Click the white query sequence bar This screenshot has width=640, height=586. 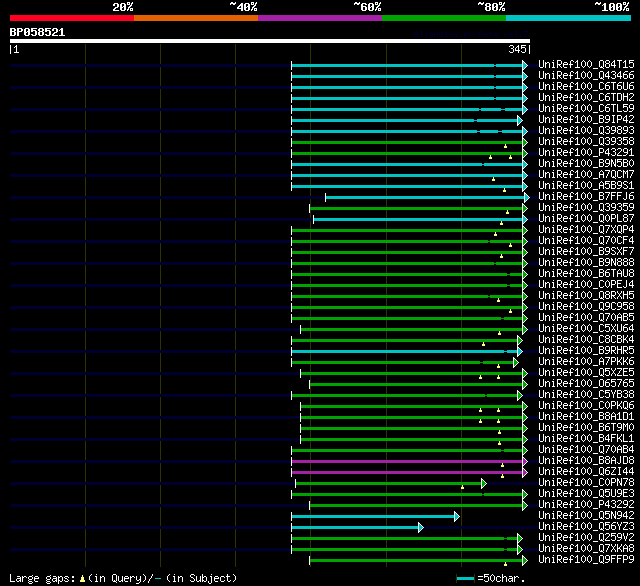270,41
